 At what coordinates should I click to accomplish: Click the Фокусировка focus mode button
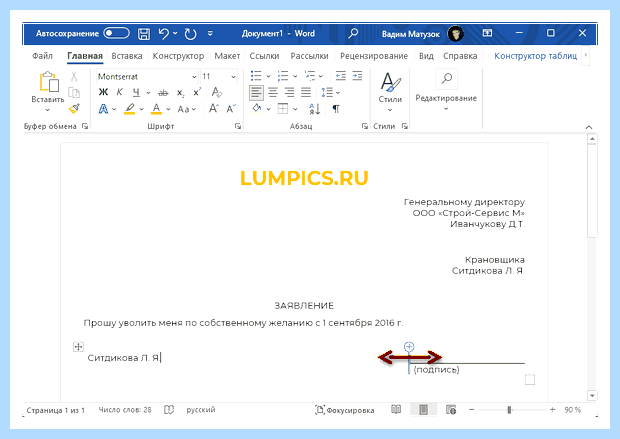coord(344,410)
